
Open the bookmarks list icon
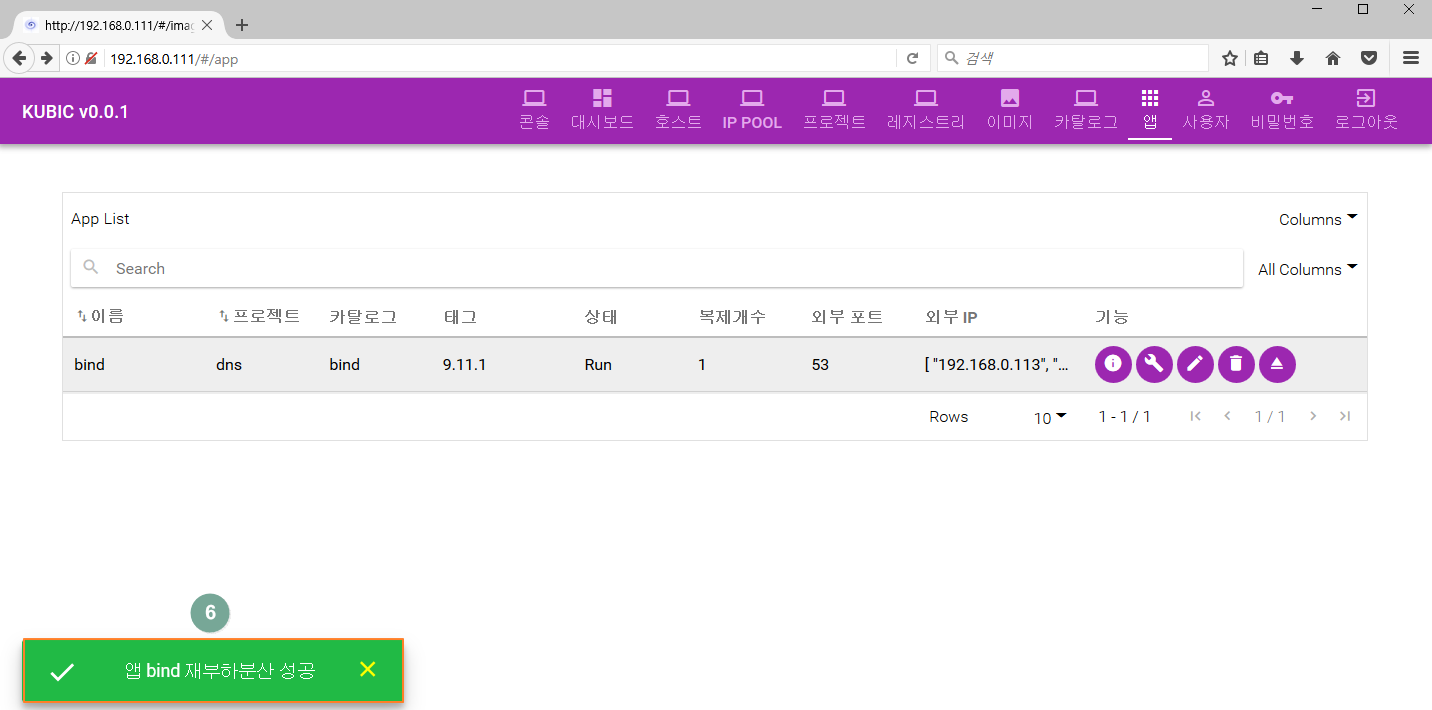tap(1261, 58)
